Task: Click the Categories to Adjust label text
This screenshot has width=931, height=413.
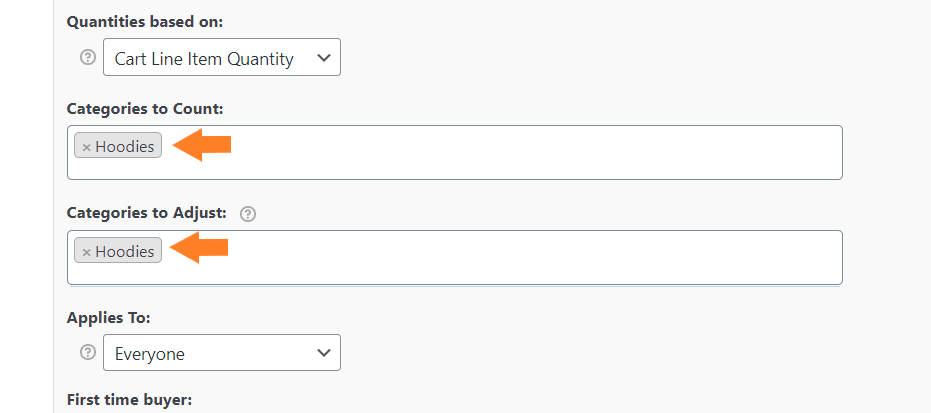Action: (147, 212)
